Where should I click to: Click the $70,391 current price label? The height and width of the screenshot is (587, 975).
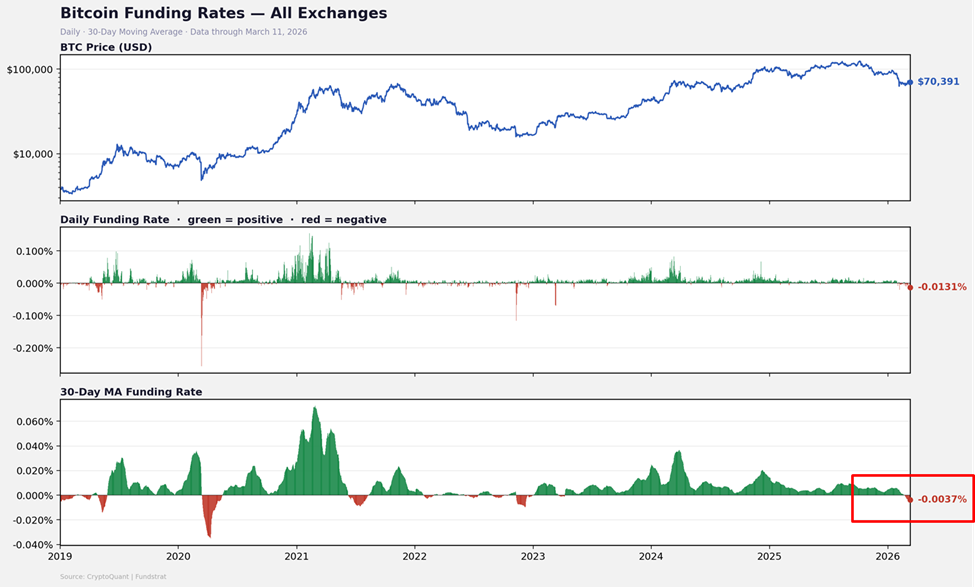(938, 82)
